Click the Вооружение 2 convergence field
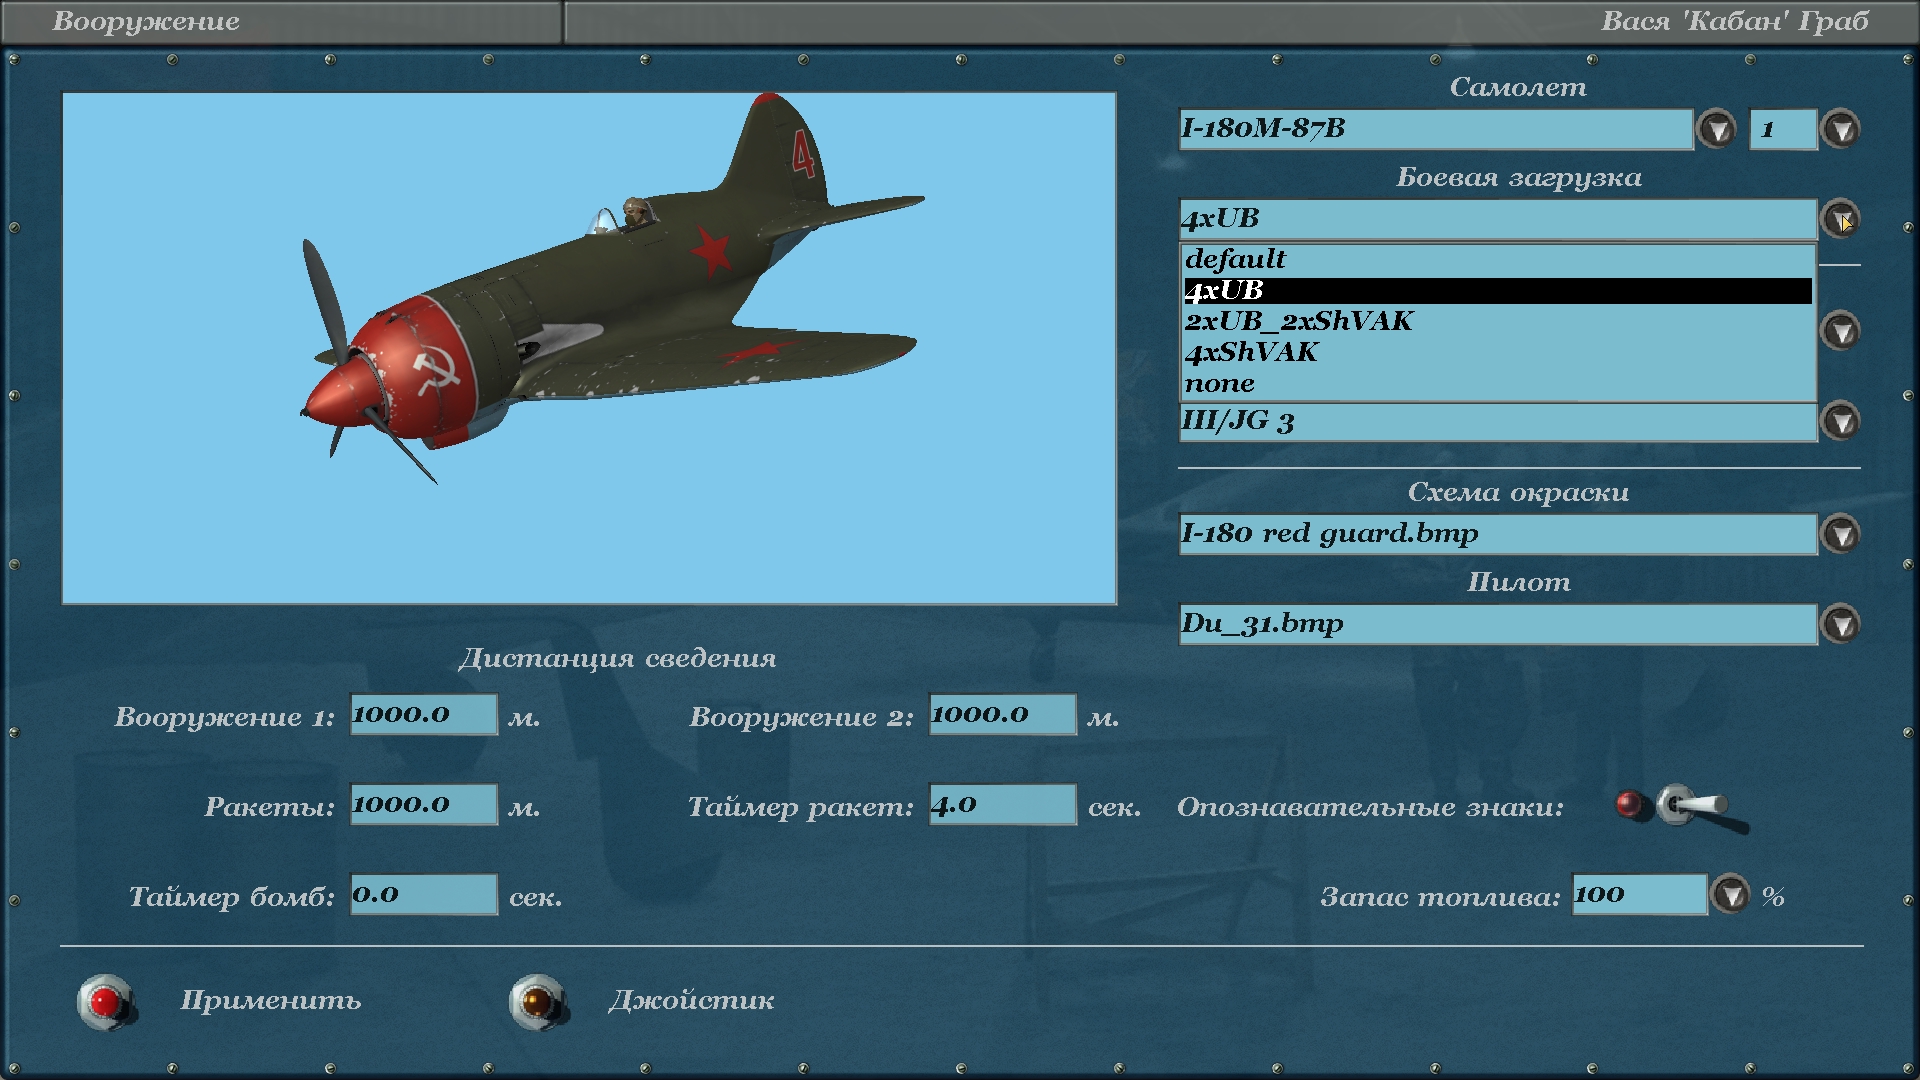The height and width of the screenshot is (1080, 1920). tap(1002, 715)
